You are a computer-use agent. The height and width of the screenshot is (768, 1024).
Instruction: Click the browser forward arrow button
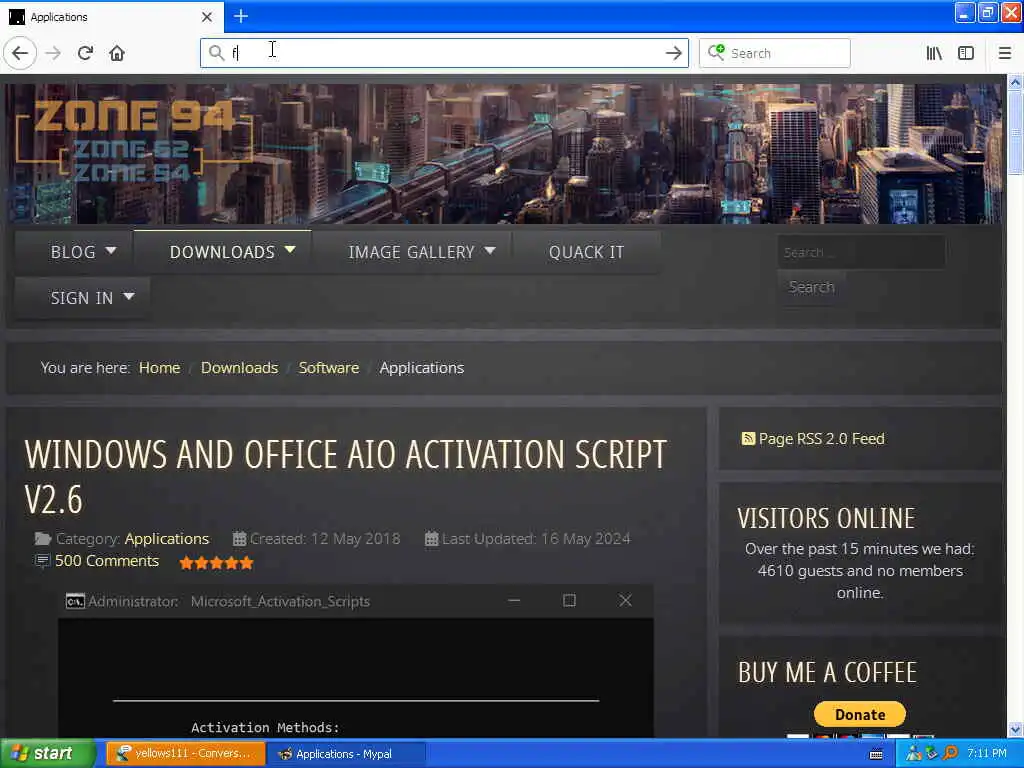pyautogui.click(x=53, y=53)
